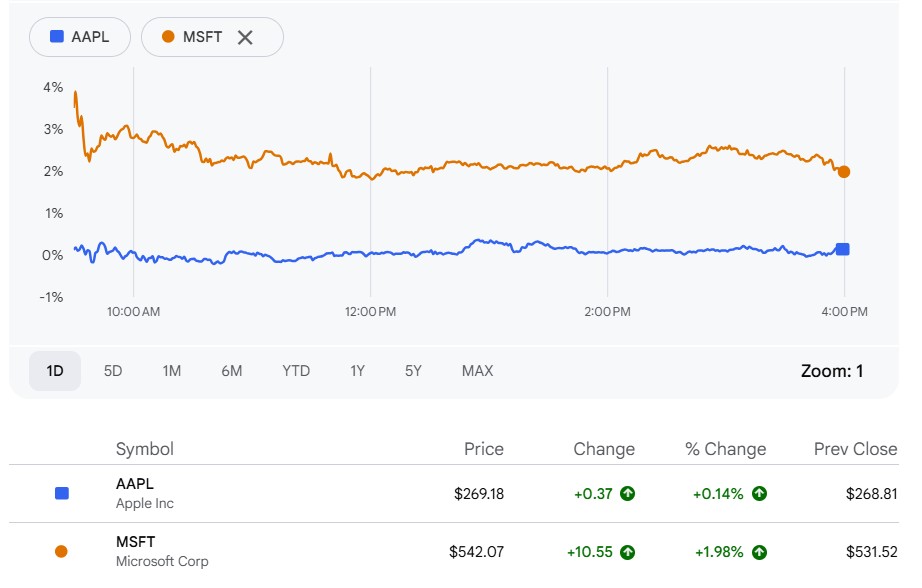Click the green up arrow beside +10.55

(627, 551)
